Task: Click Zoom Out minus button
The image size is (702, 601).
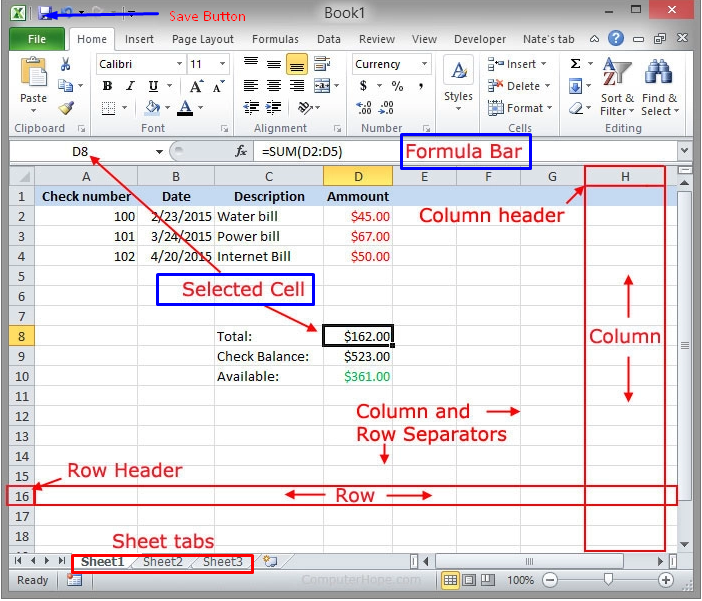Action: point(550,580)
